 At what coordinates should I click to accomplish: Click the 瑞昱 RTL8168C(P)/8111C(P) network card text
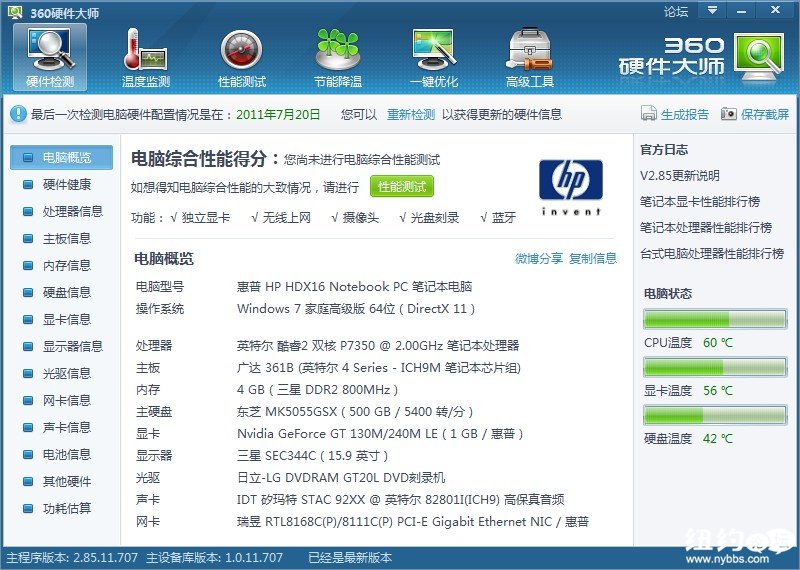tap(413, 522)
